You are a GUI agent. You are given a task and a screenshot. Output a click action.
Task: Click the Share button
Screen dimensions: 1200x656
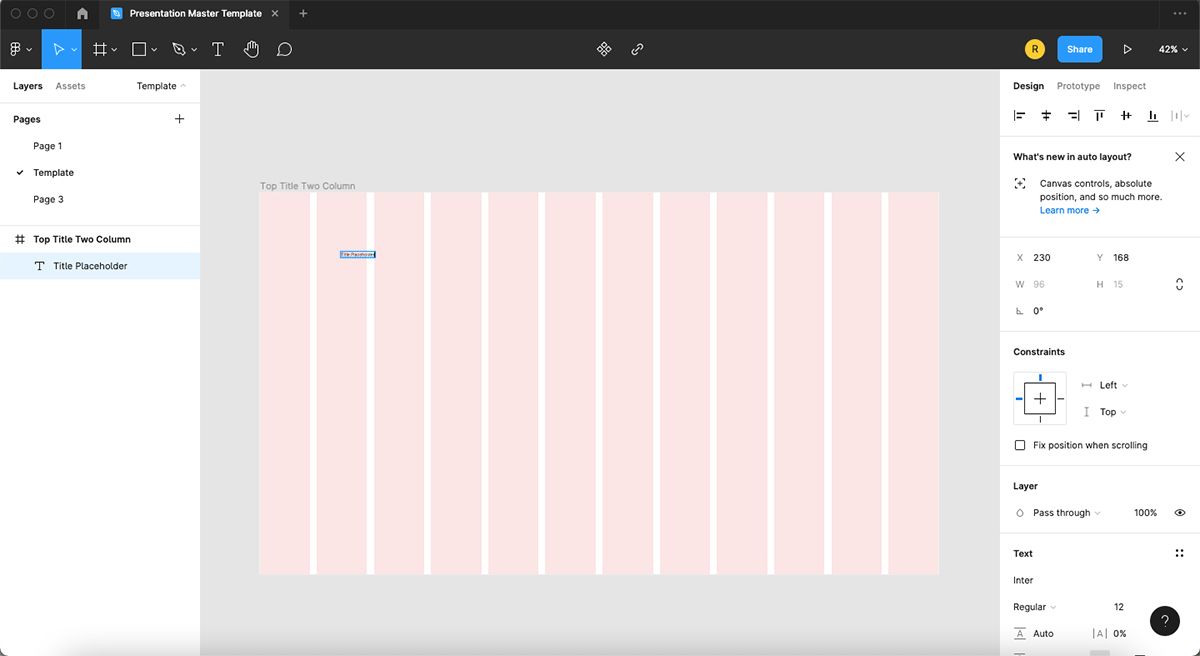[1079, 48]
